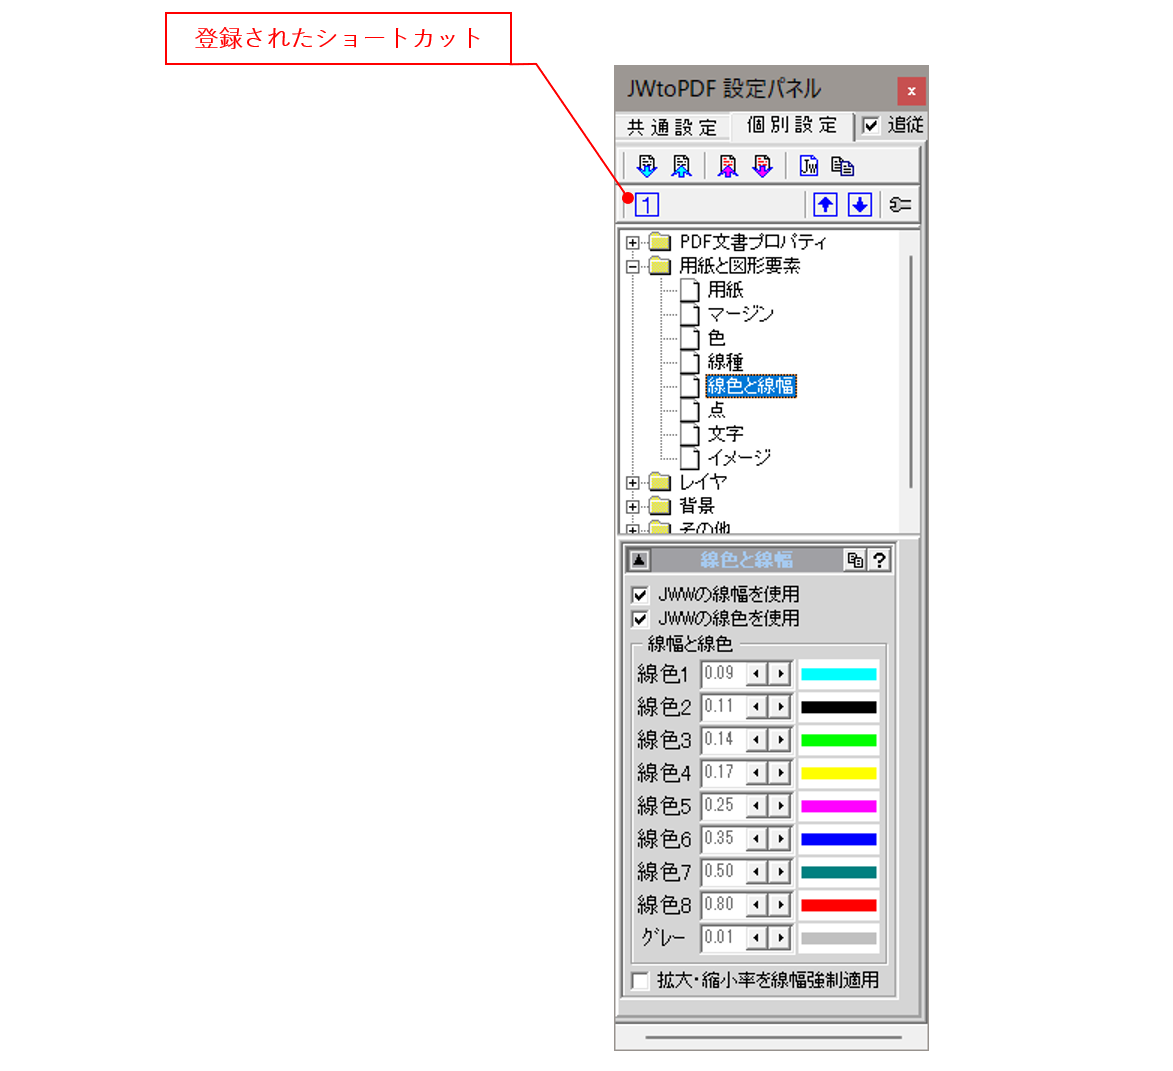Collapse the 用紙と図形要素 folder

(633, 266)
